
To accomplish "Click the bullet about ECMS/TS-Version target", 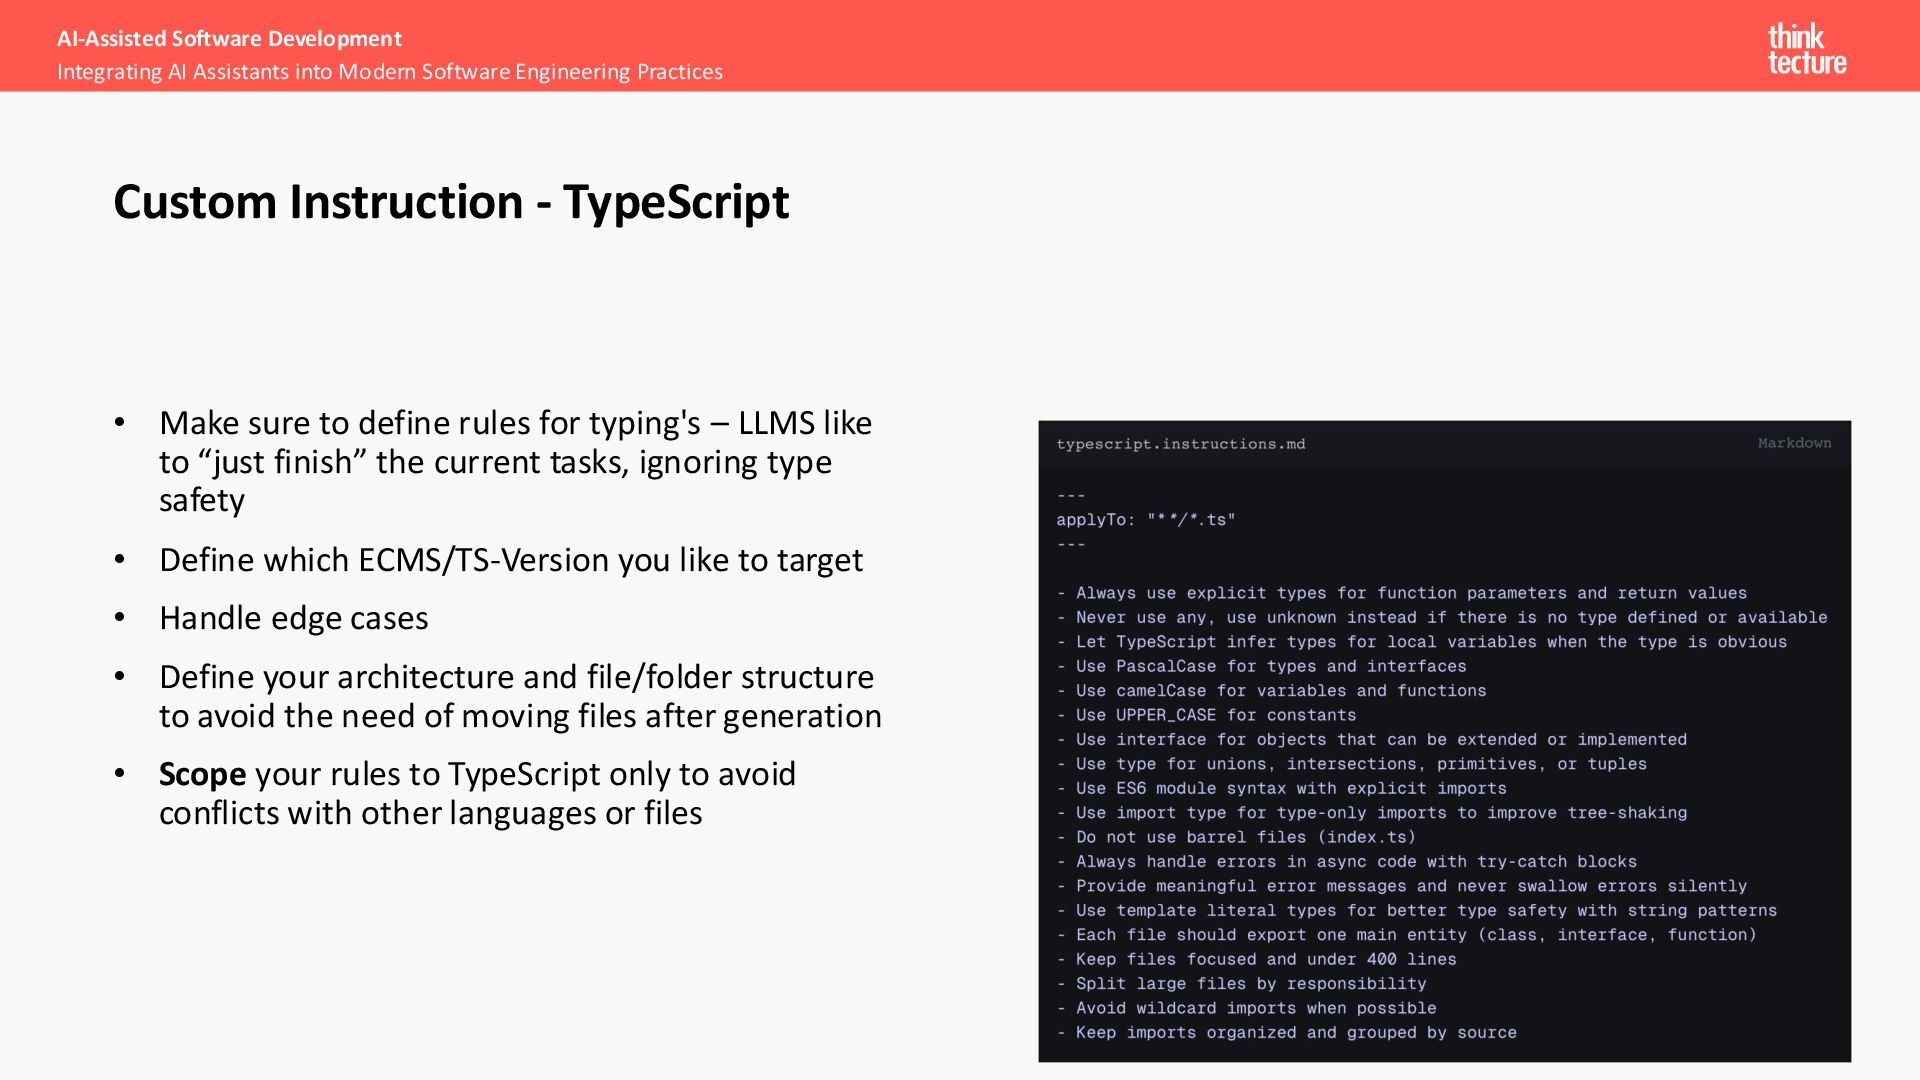I will 510,560.
